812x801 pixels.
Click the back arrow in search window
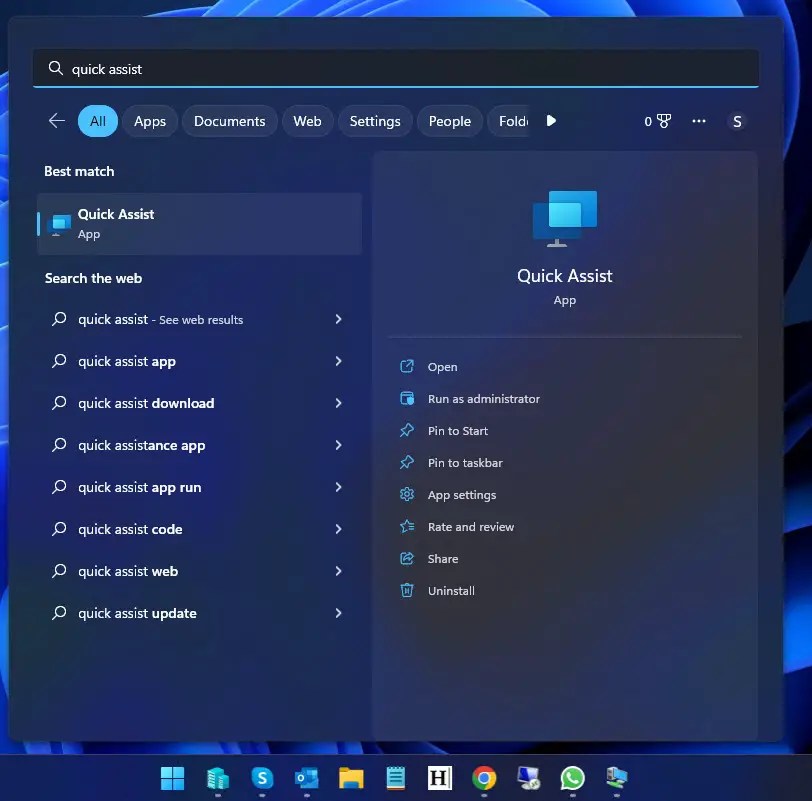point(56,120)
